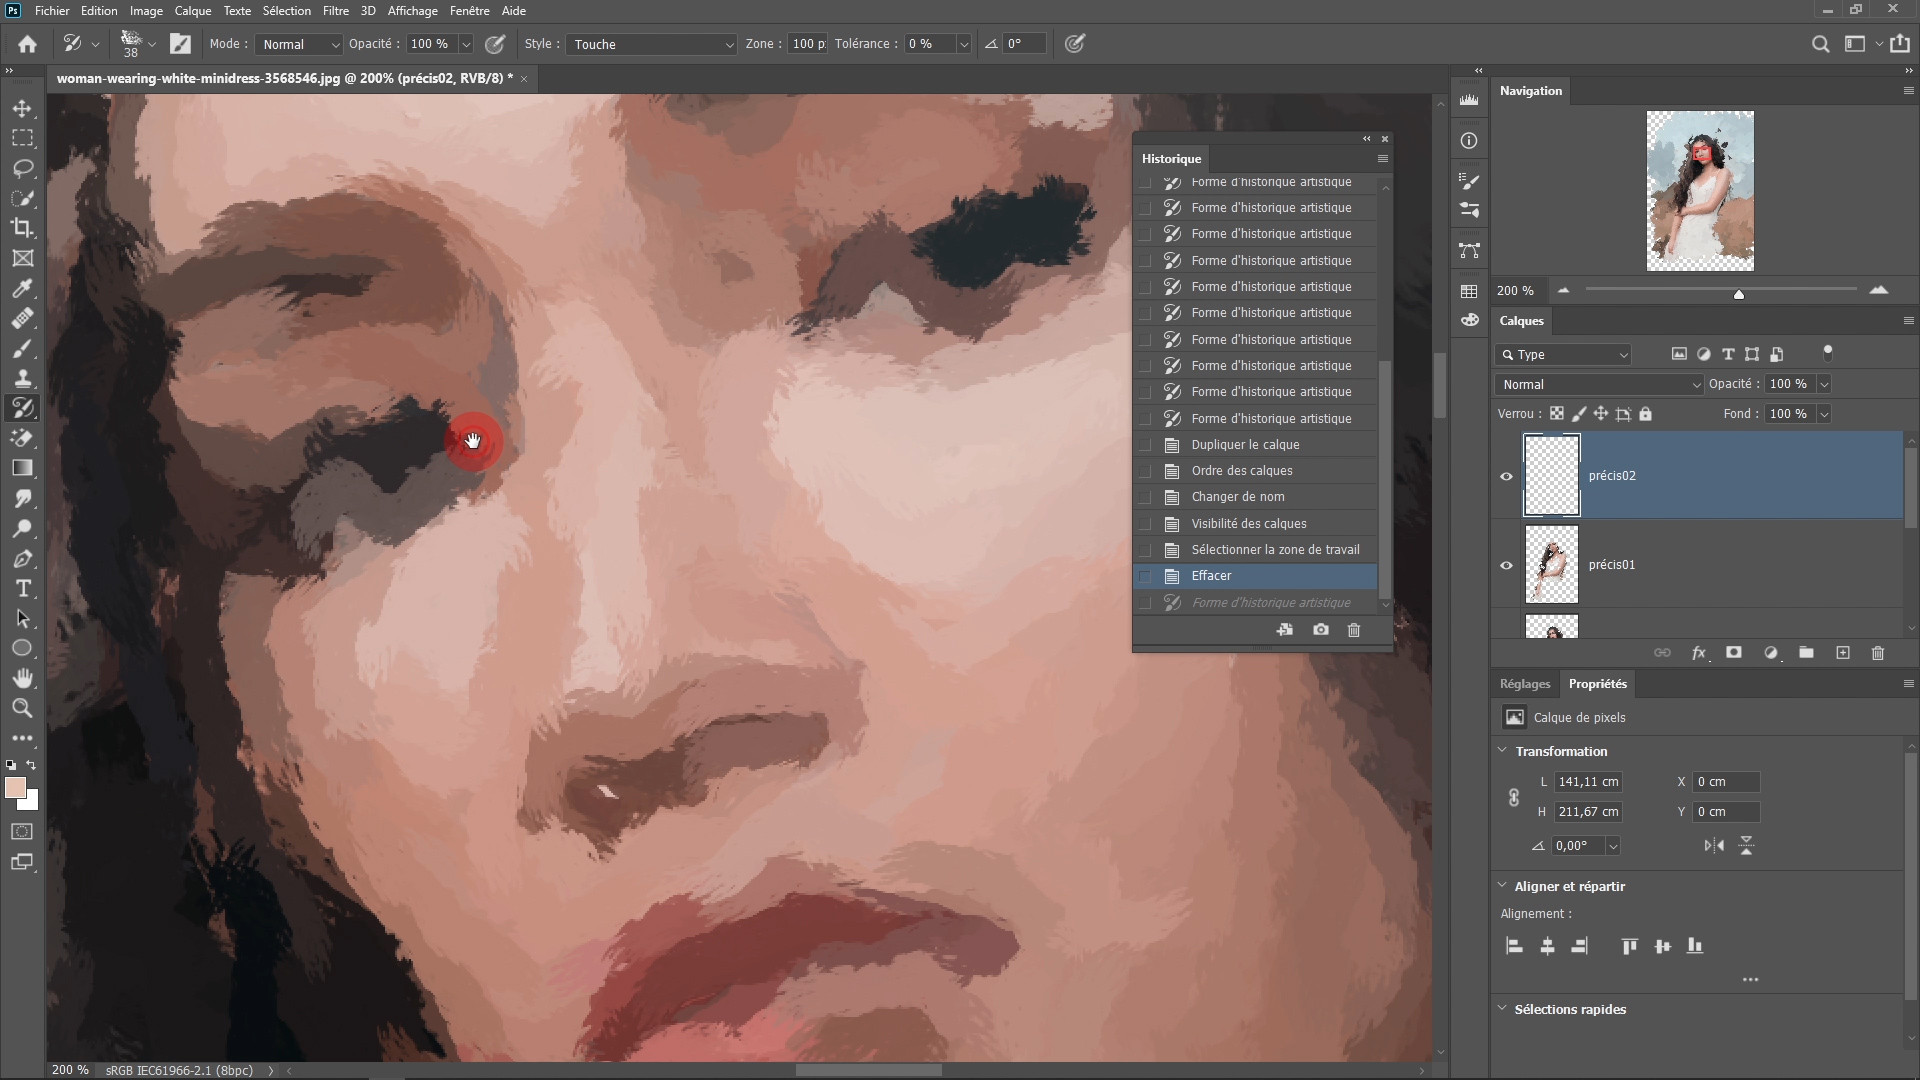Select the Crop tool
The height and width of the screenshot is (1080, 1920).
pos(22,228)
